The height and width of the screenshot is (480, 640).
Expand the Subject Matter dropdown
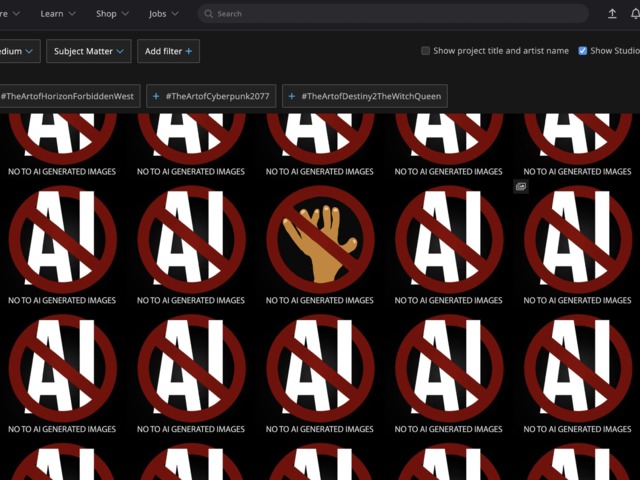[89, 51]
